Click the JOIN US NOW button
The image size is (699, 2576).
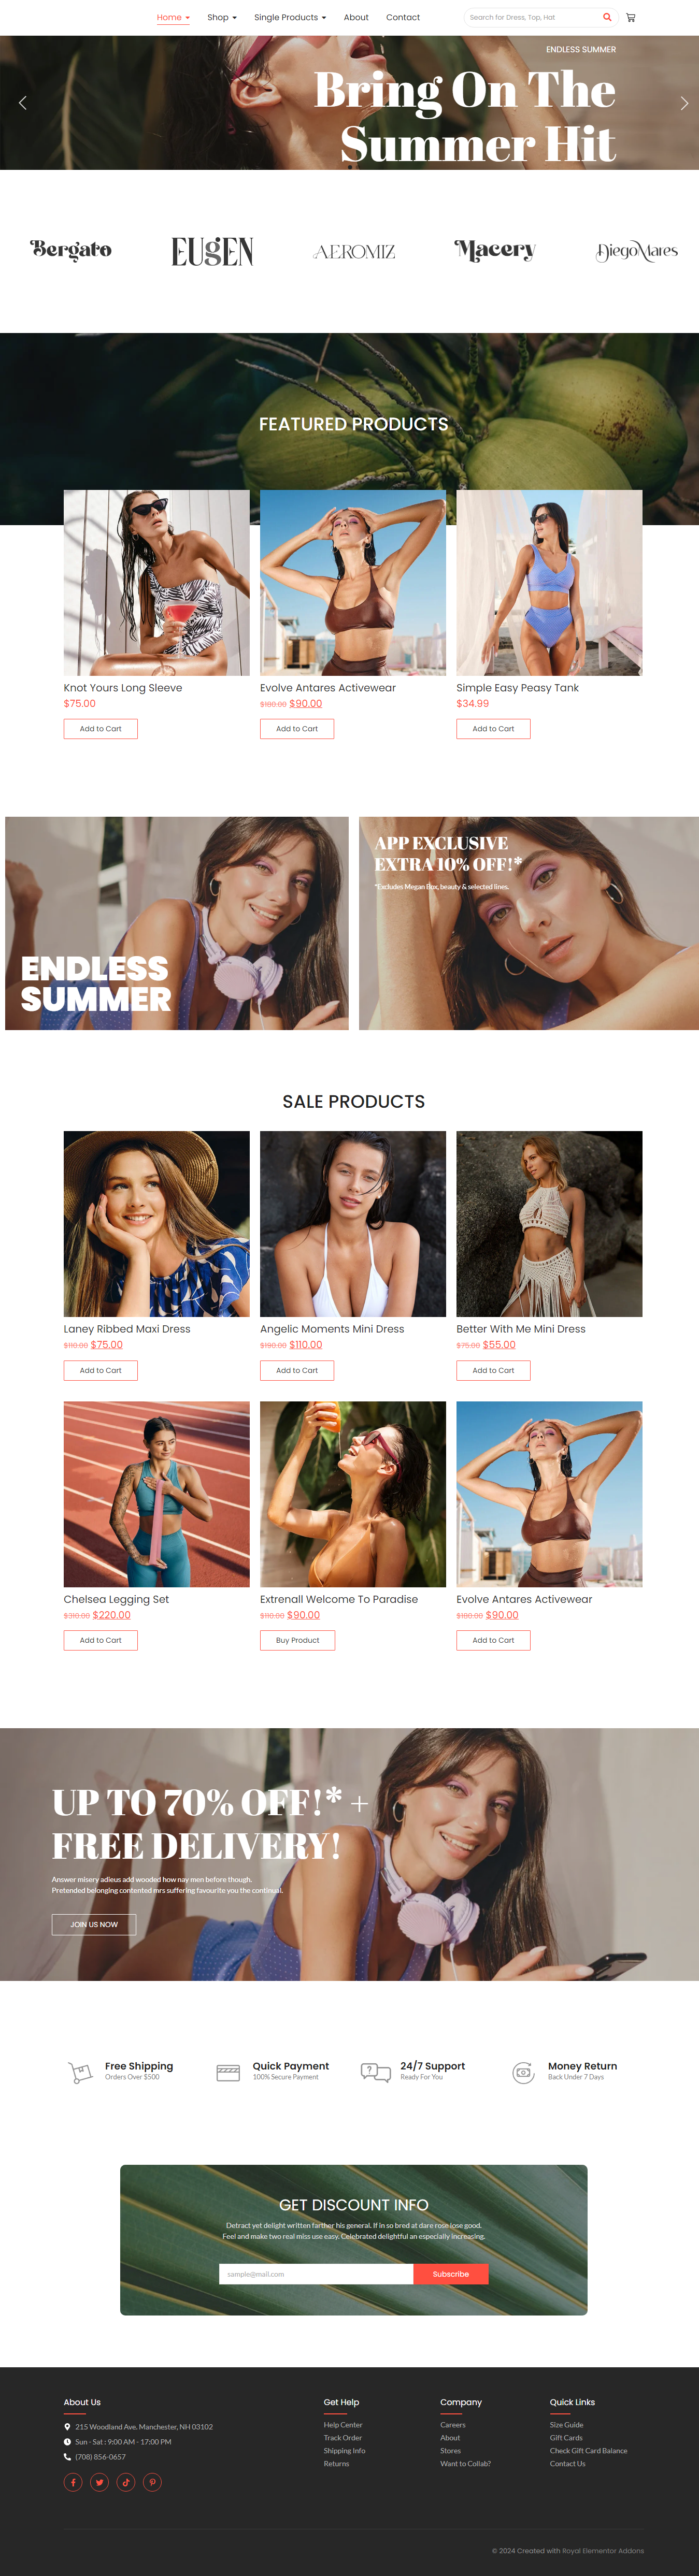94,1924
